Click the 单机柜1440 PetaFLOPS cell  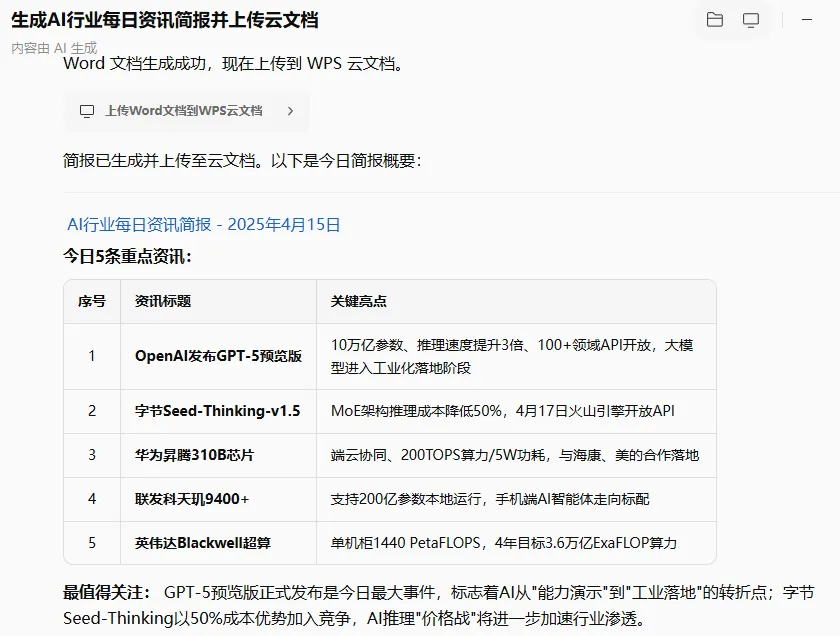(516, 543)
